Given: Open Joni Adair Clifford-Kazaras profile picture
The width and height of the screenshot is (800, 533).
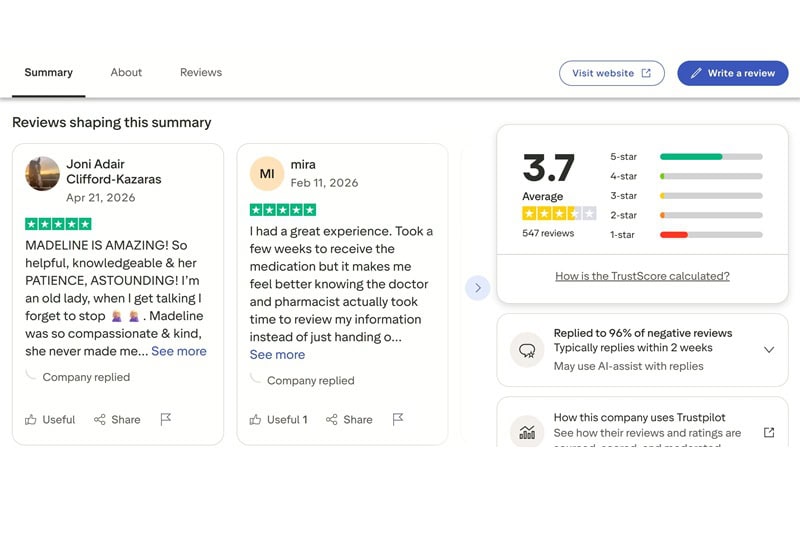Looking at the screenshot, I should pos(42,174).
